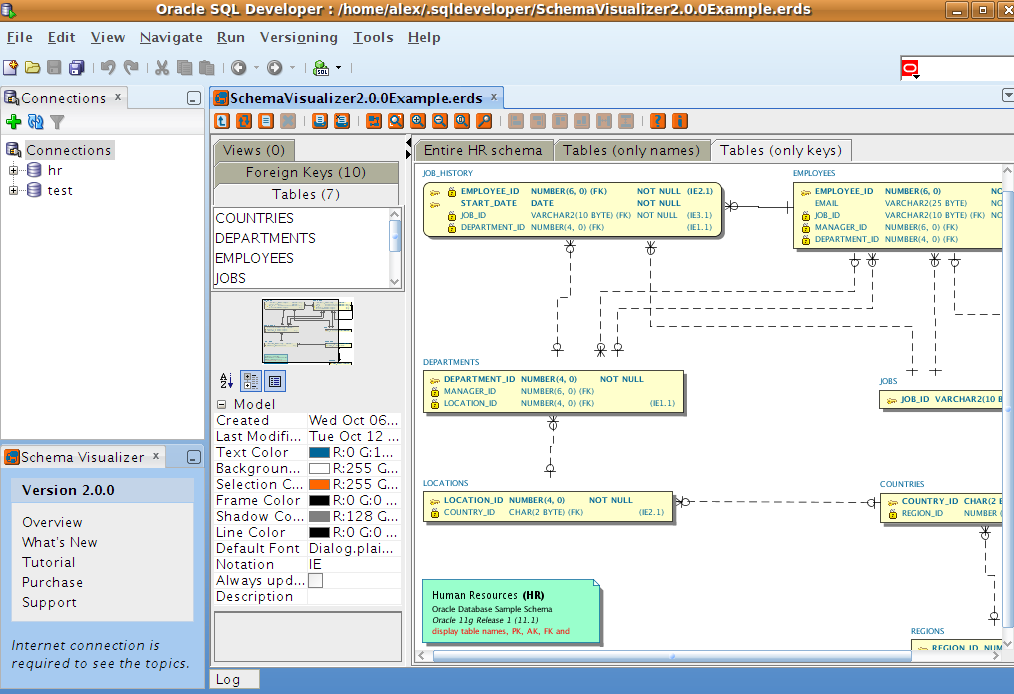Viewport: 1014px width, 694px height.
Task: Click the diagram horizontal scrollbar
Action: click(x=673, y=656)
